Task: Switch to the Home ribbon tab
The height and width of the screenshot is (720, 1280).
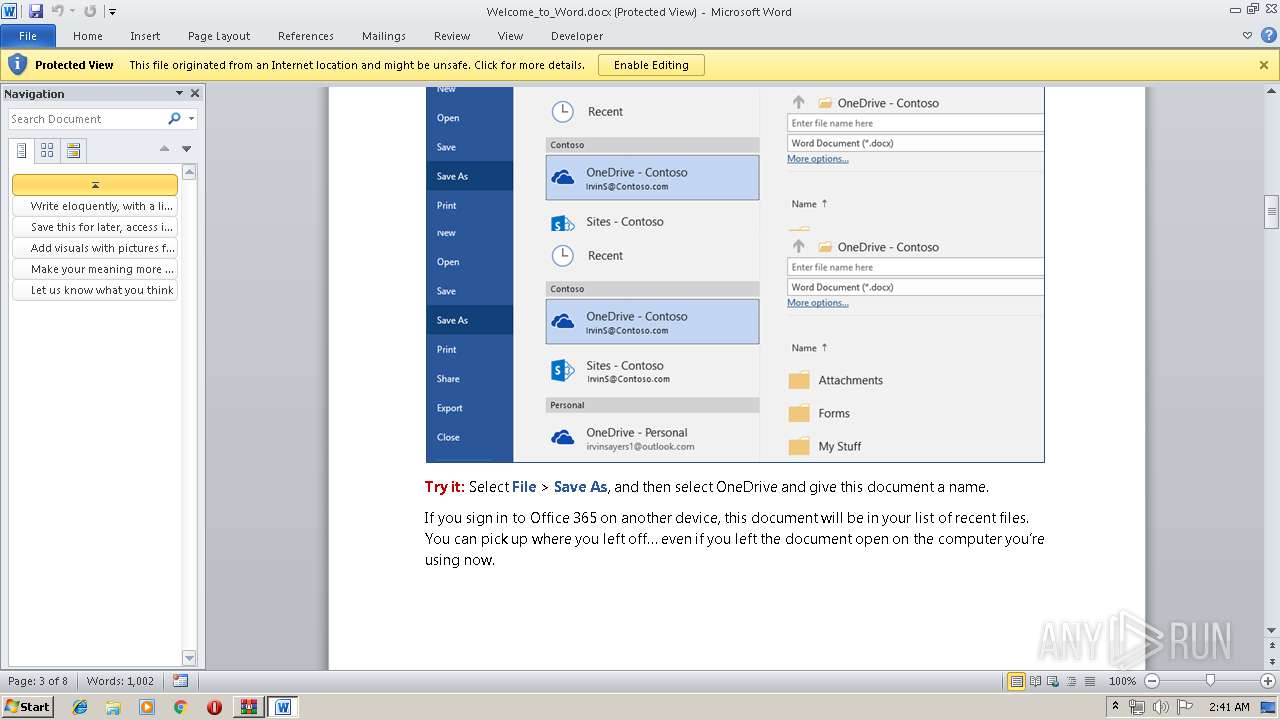Action: 88,36
